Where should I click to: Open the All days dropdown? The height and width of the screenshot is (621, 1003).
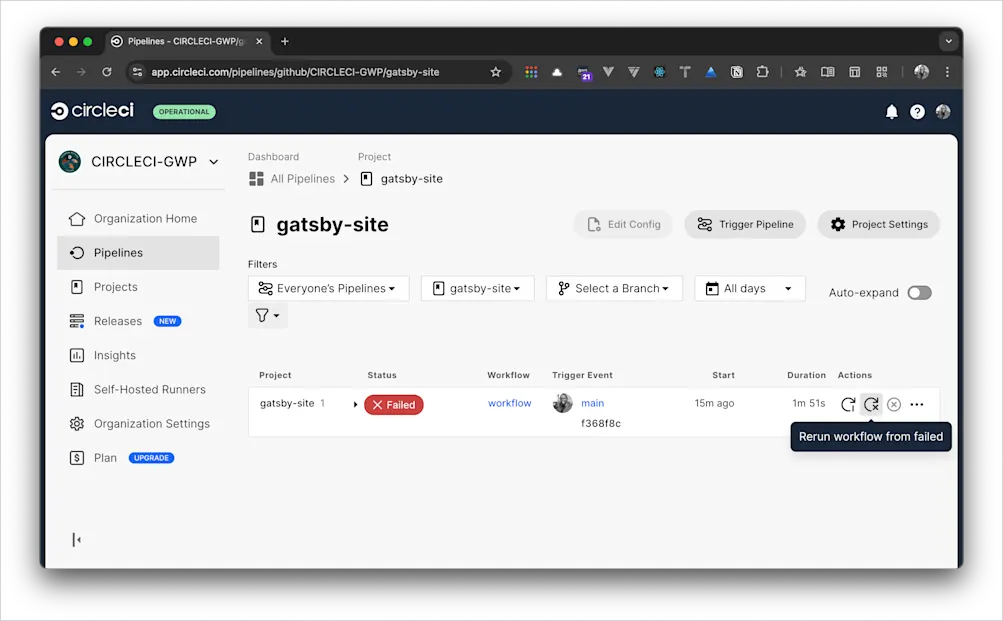(749, 288)
